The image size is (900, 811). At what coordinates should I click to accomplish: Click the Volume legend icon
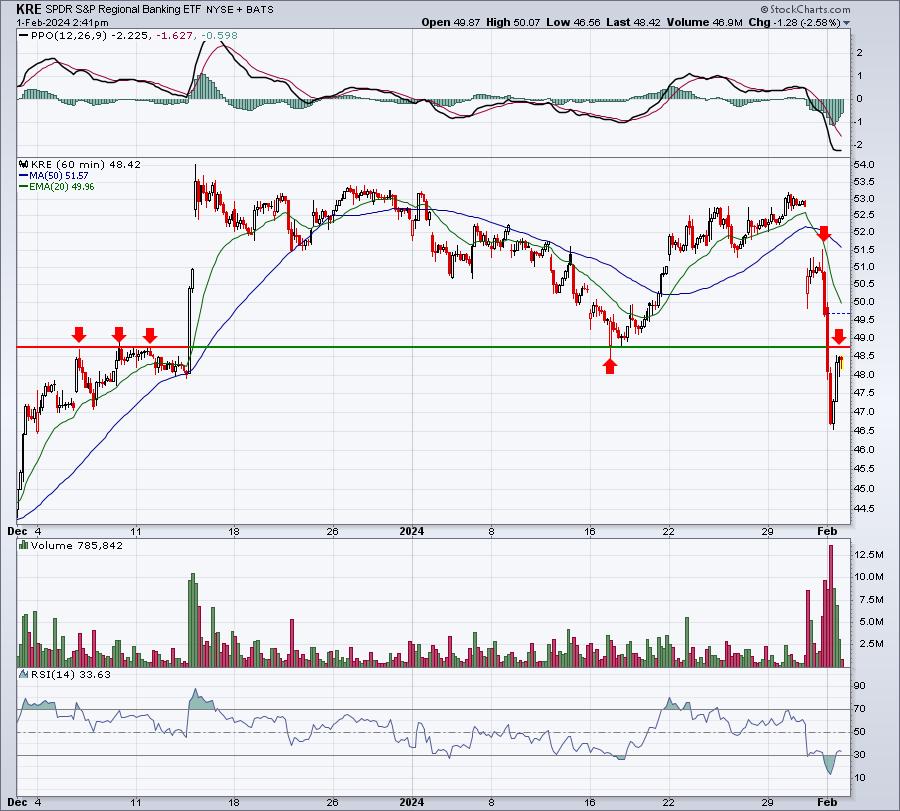tap(24, 545)
